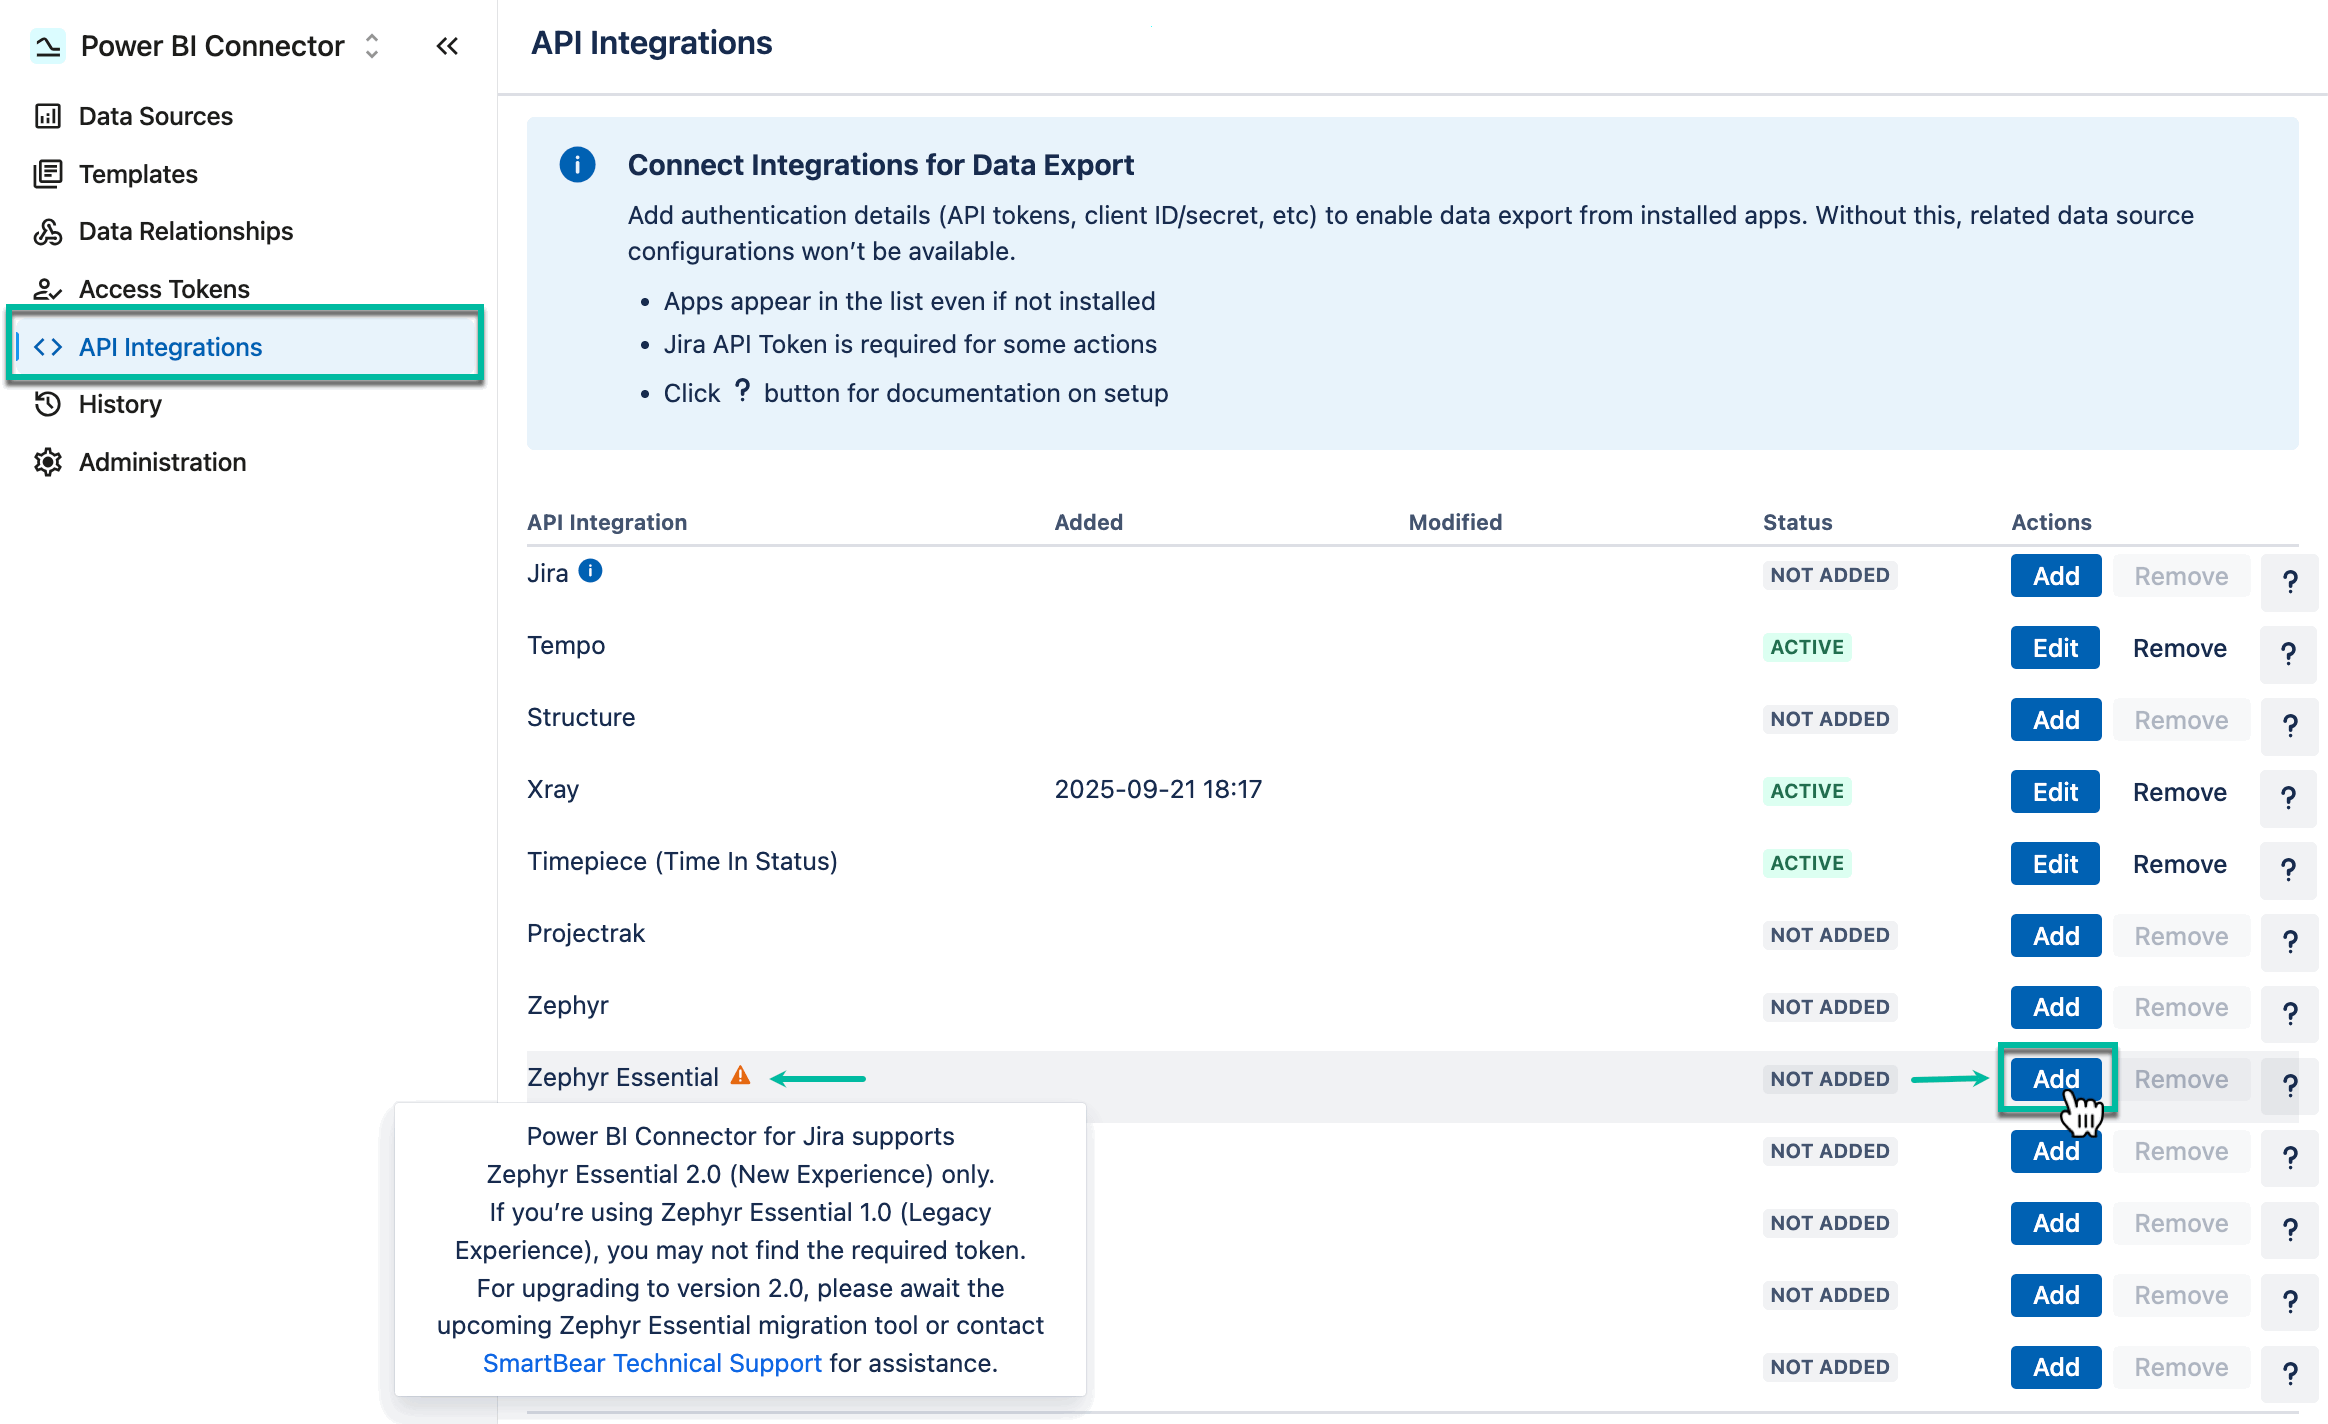Click the info icon next to Jira
This screenshot has width=2328, height=1424.
coord(591,572)
